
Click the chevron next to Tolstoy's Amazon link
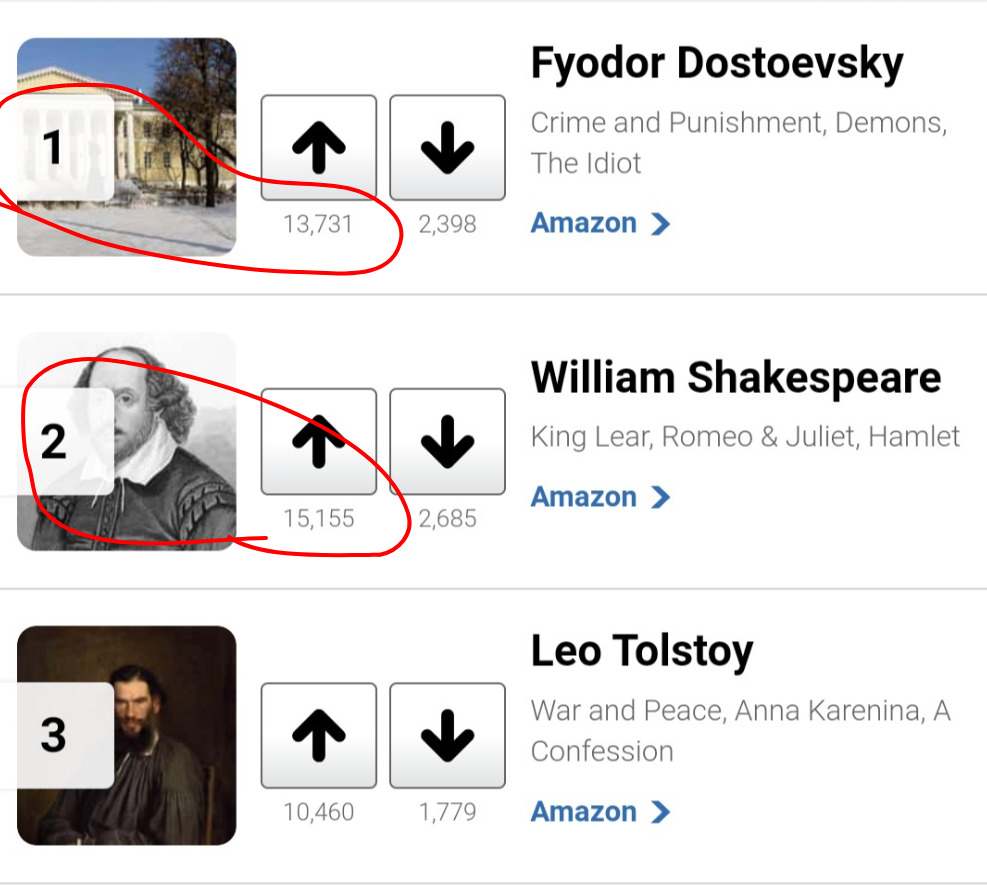[x=660, y=811]
